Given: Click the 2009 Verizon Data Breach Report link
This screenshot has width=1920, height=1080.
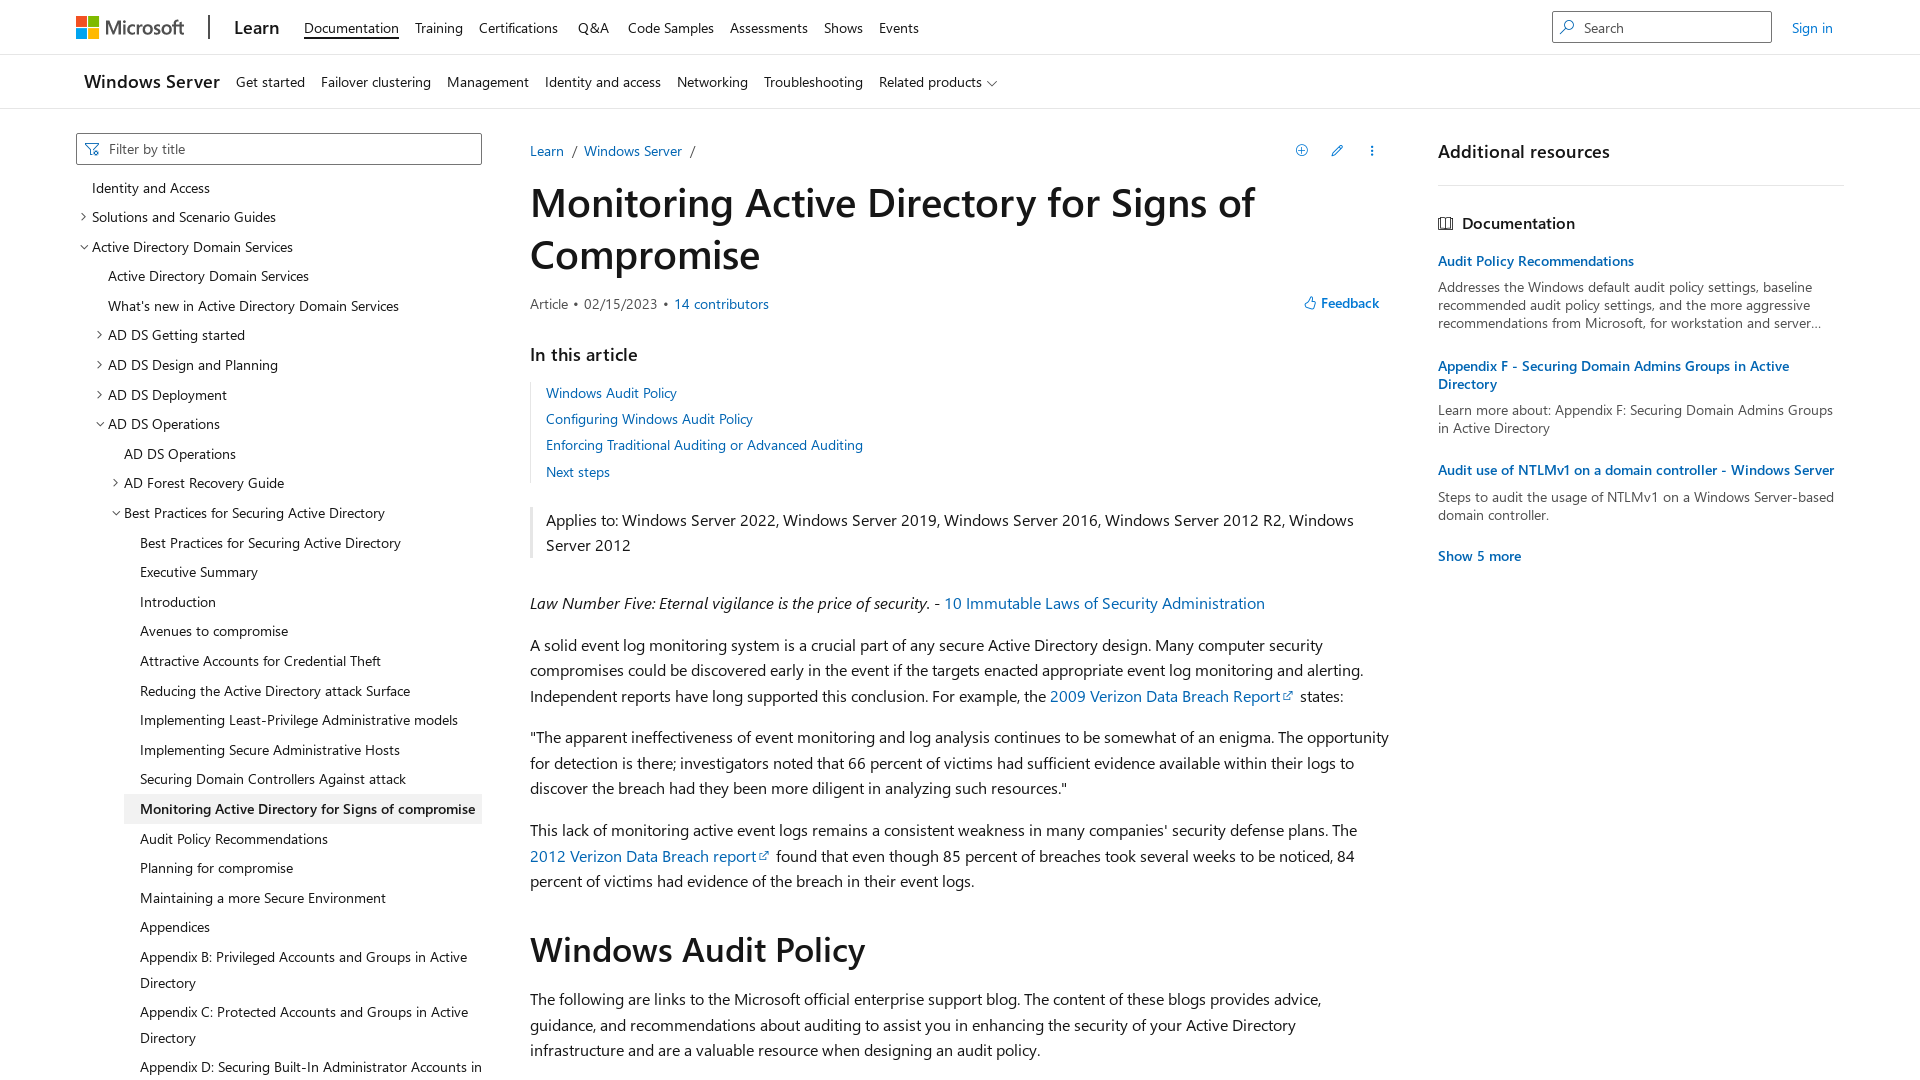Looking at the screenshot, I should coord(1164,695).
